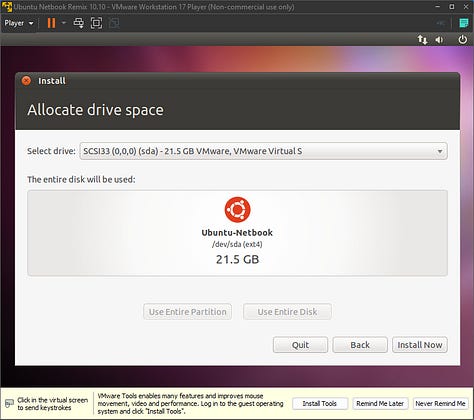Click Remind Me Later

click(380, 404)
